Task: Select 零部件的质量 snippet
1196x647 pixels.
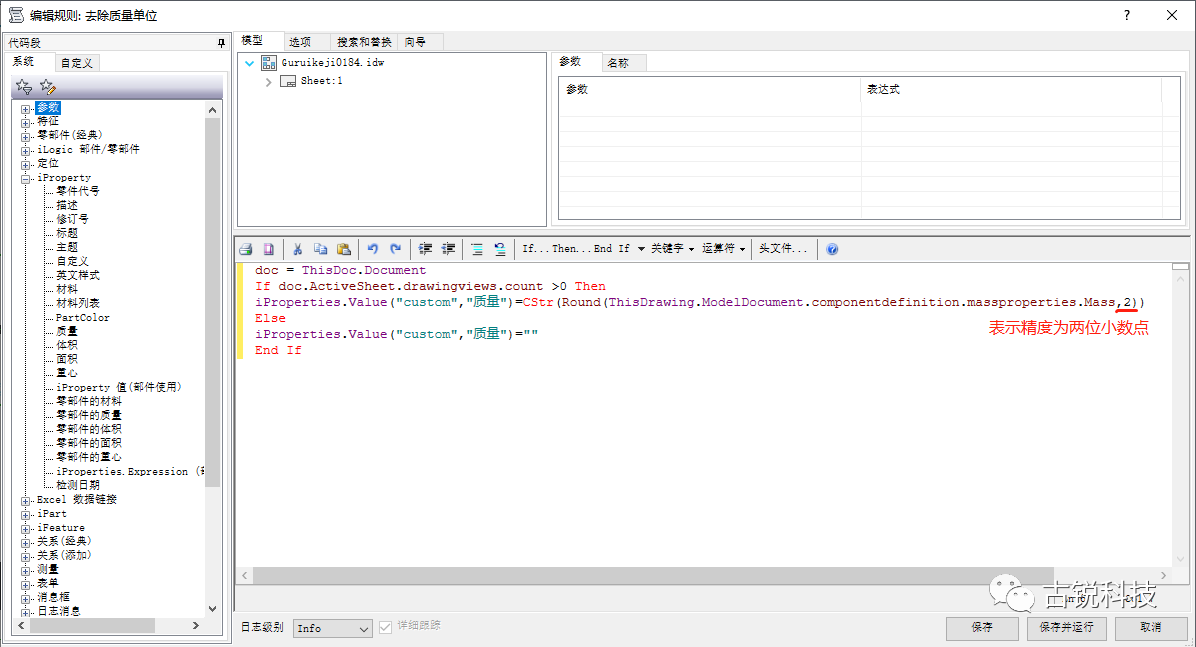Action: [88, 415]
